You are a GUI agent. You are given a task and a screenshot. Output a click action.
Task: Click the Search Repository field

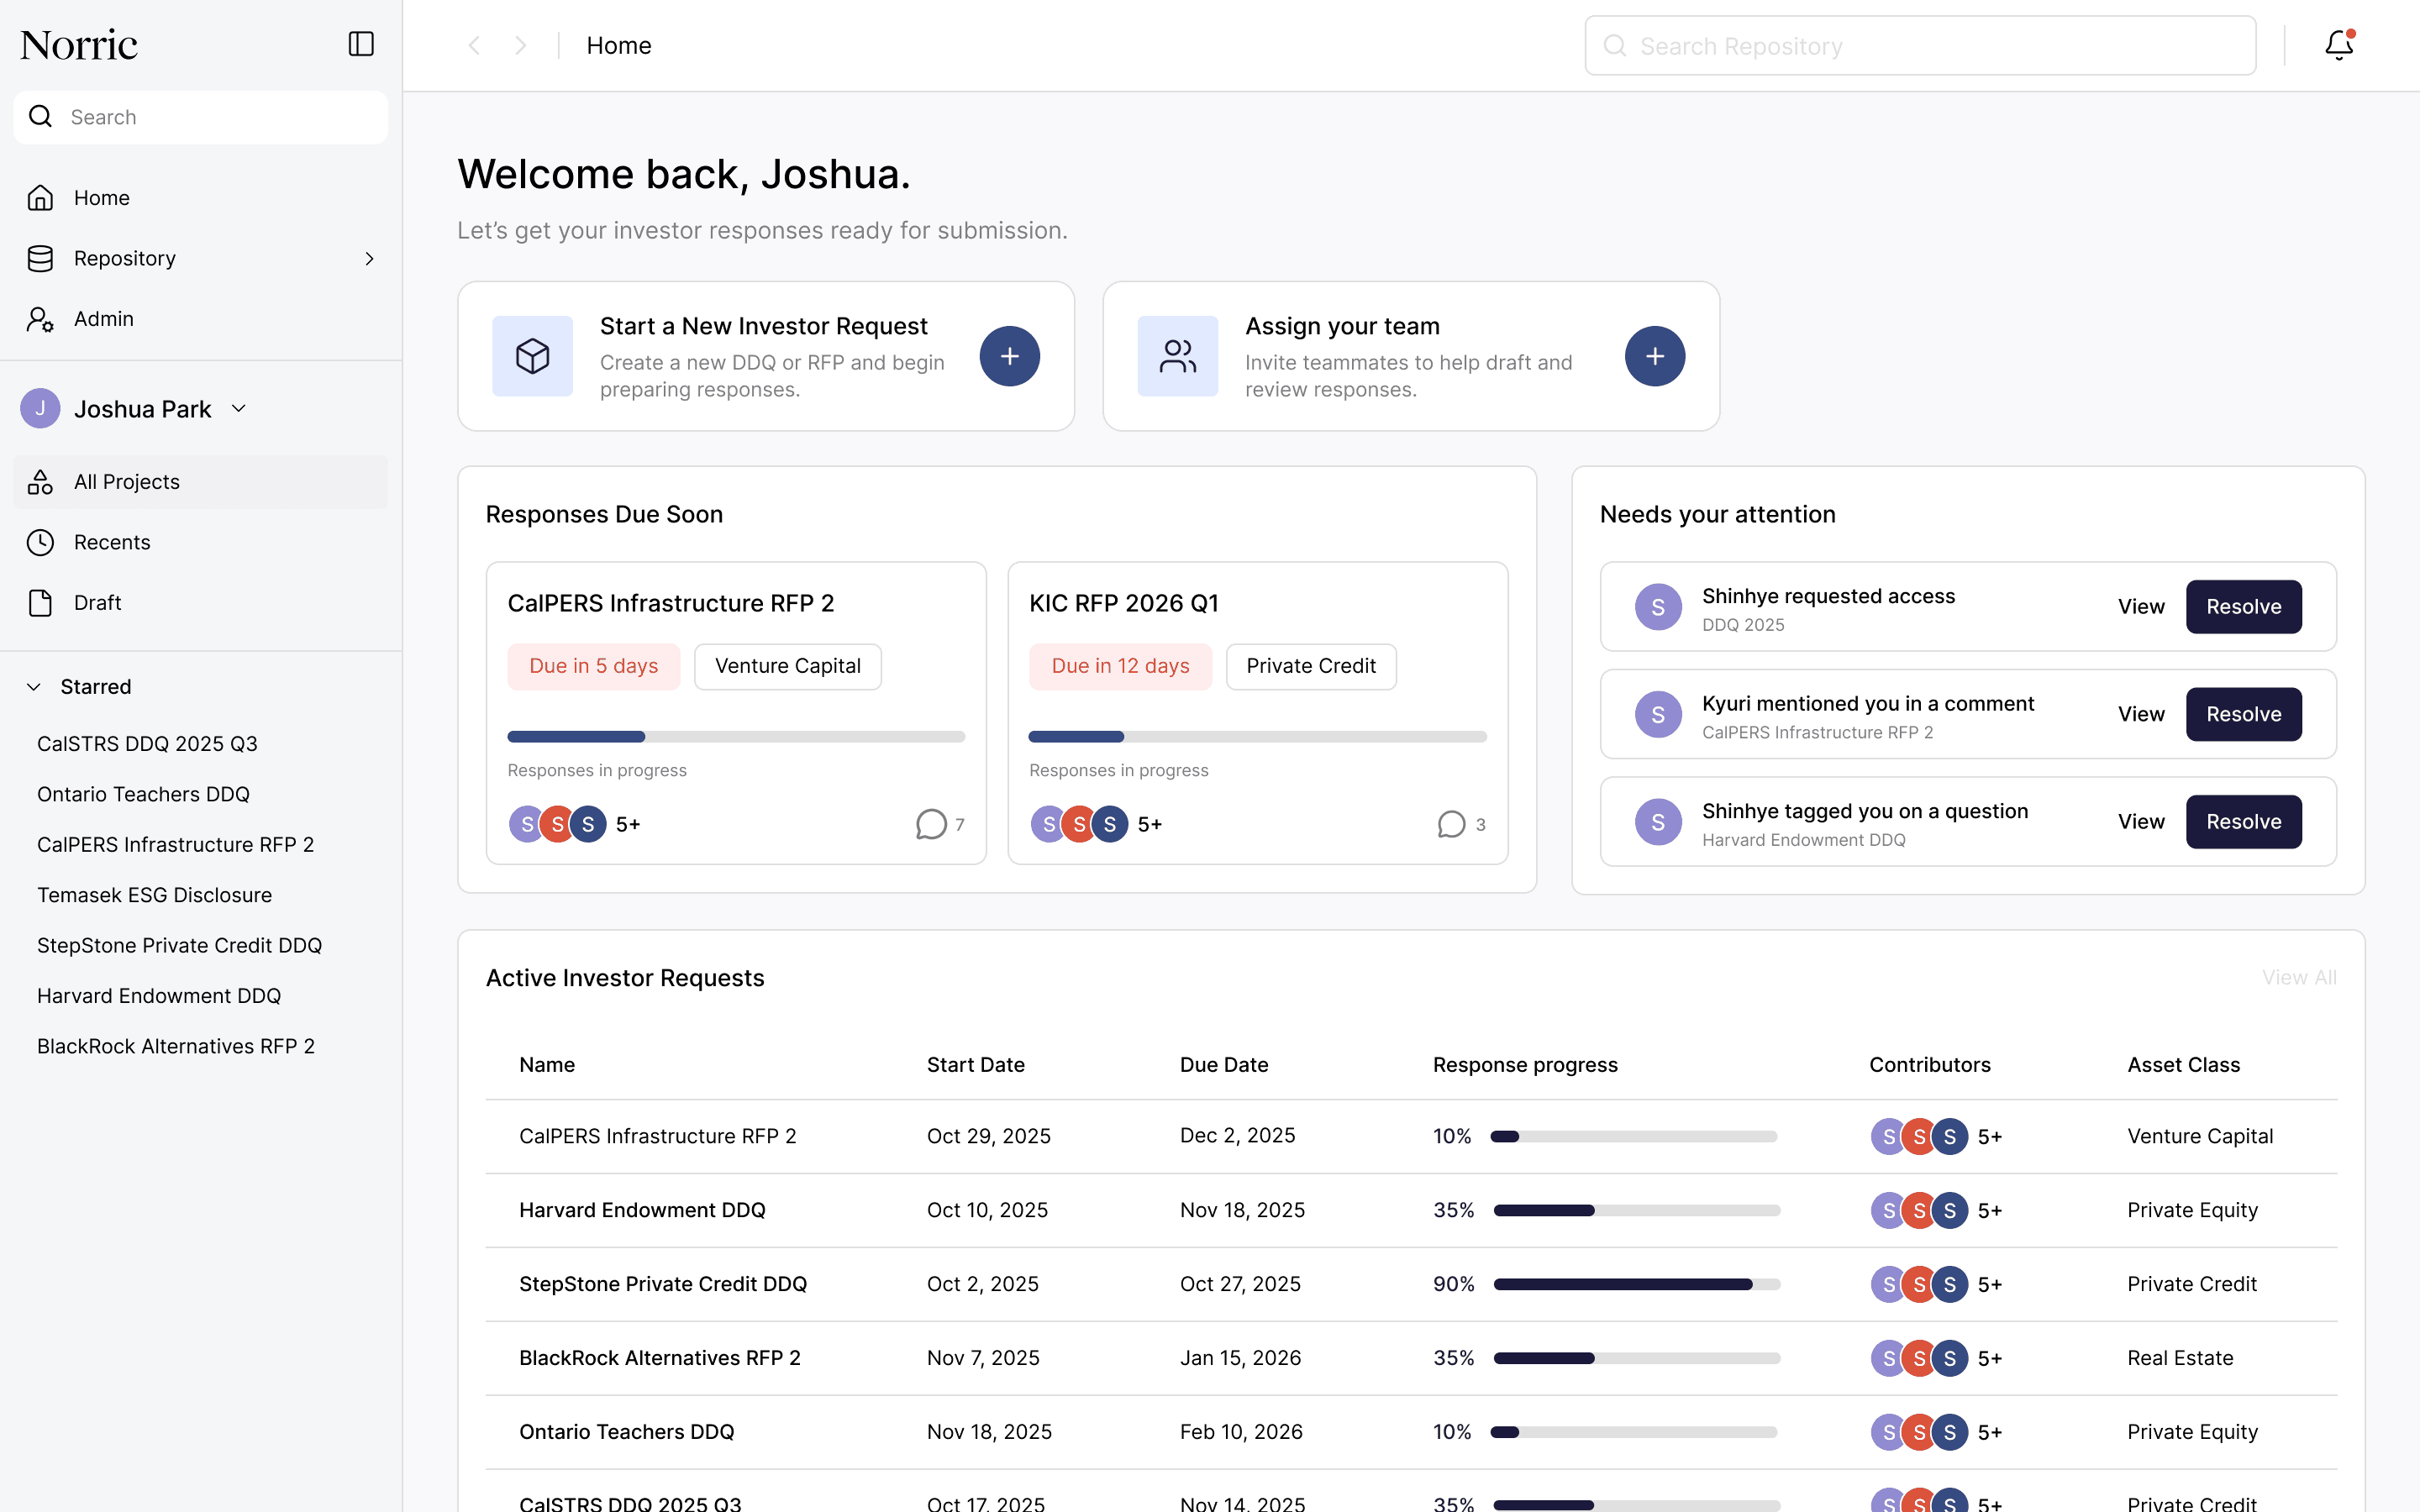(1920, 46)
